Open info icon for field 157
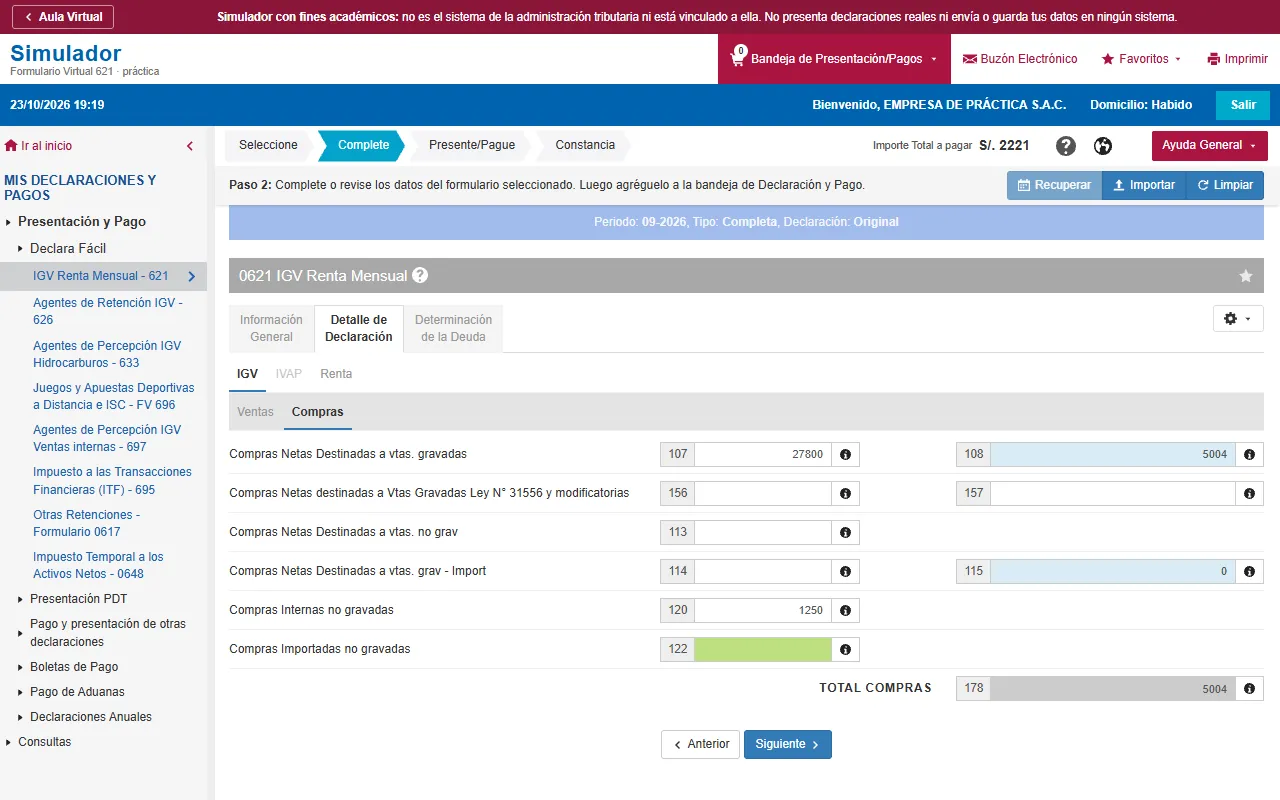1280x800 pixels. point(1250,493)
